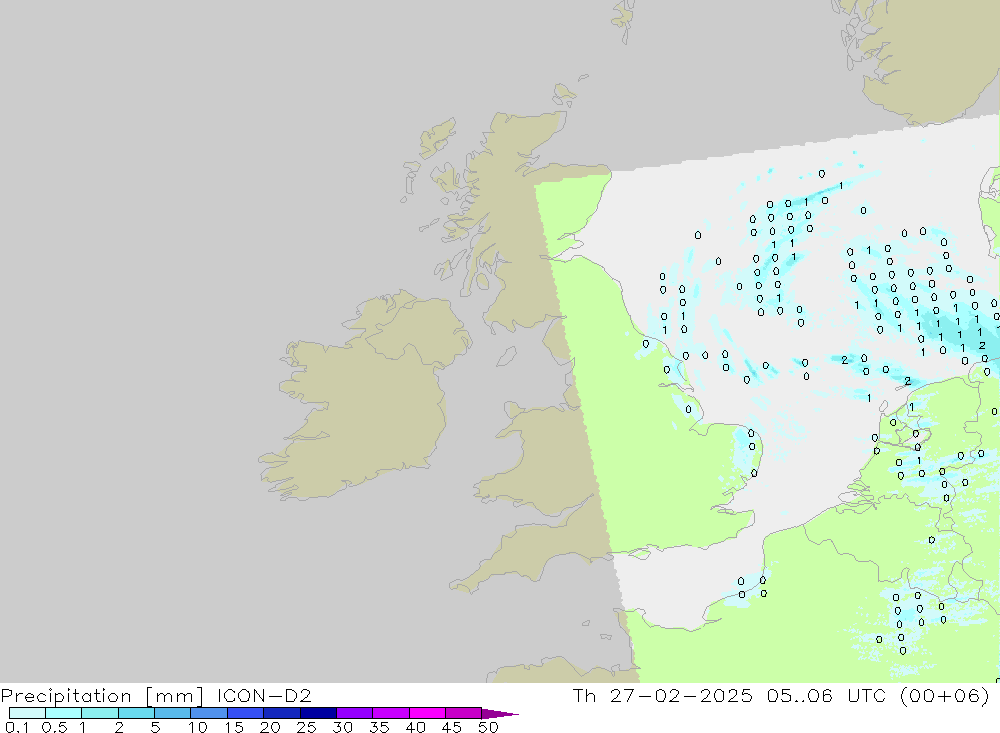Image resolution: width=1000 pixels, height=733 pixels.
Task: Click the legend swatch between 0.1 and 0.5
Action: 27,713
